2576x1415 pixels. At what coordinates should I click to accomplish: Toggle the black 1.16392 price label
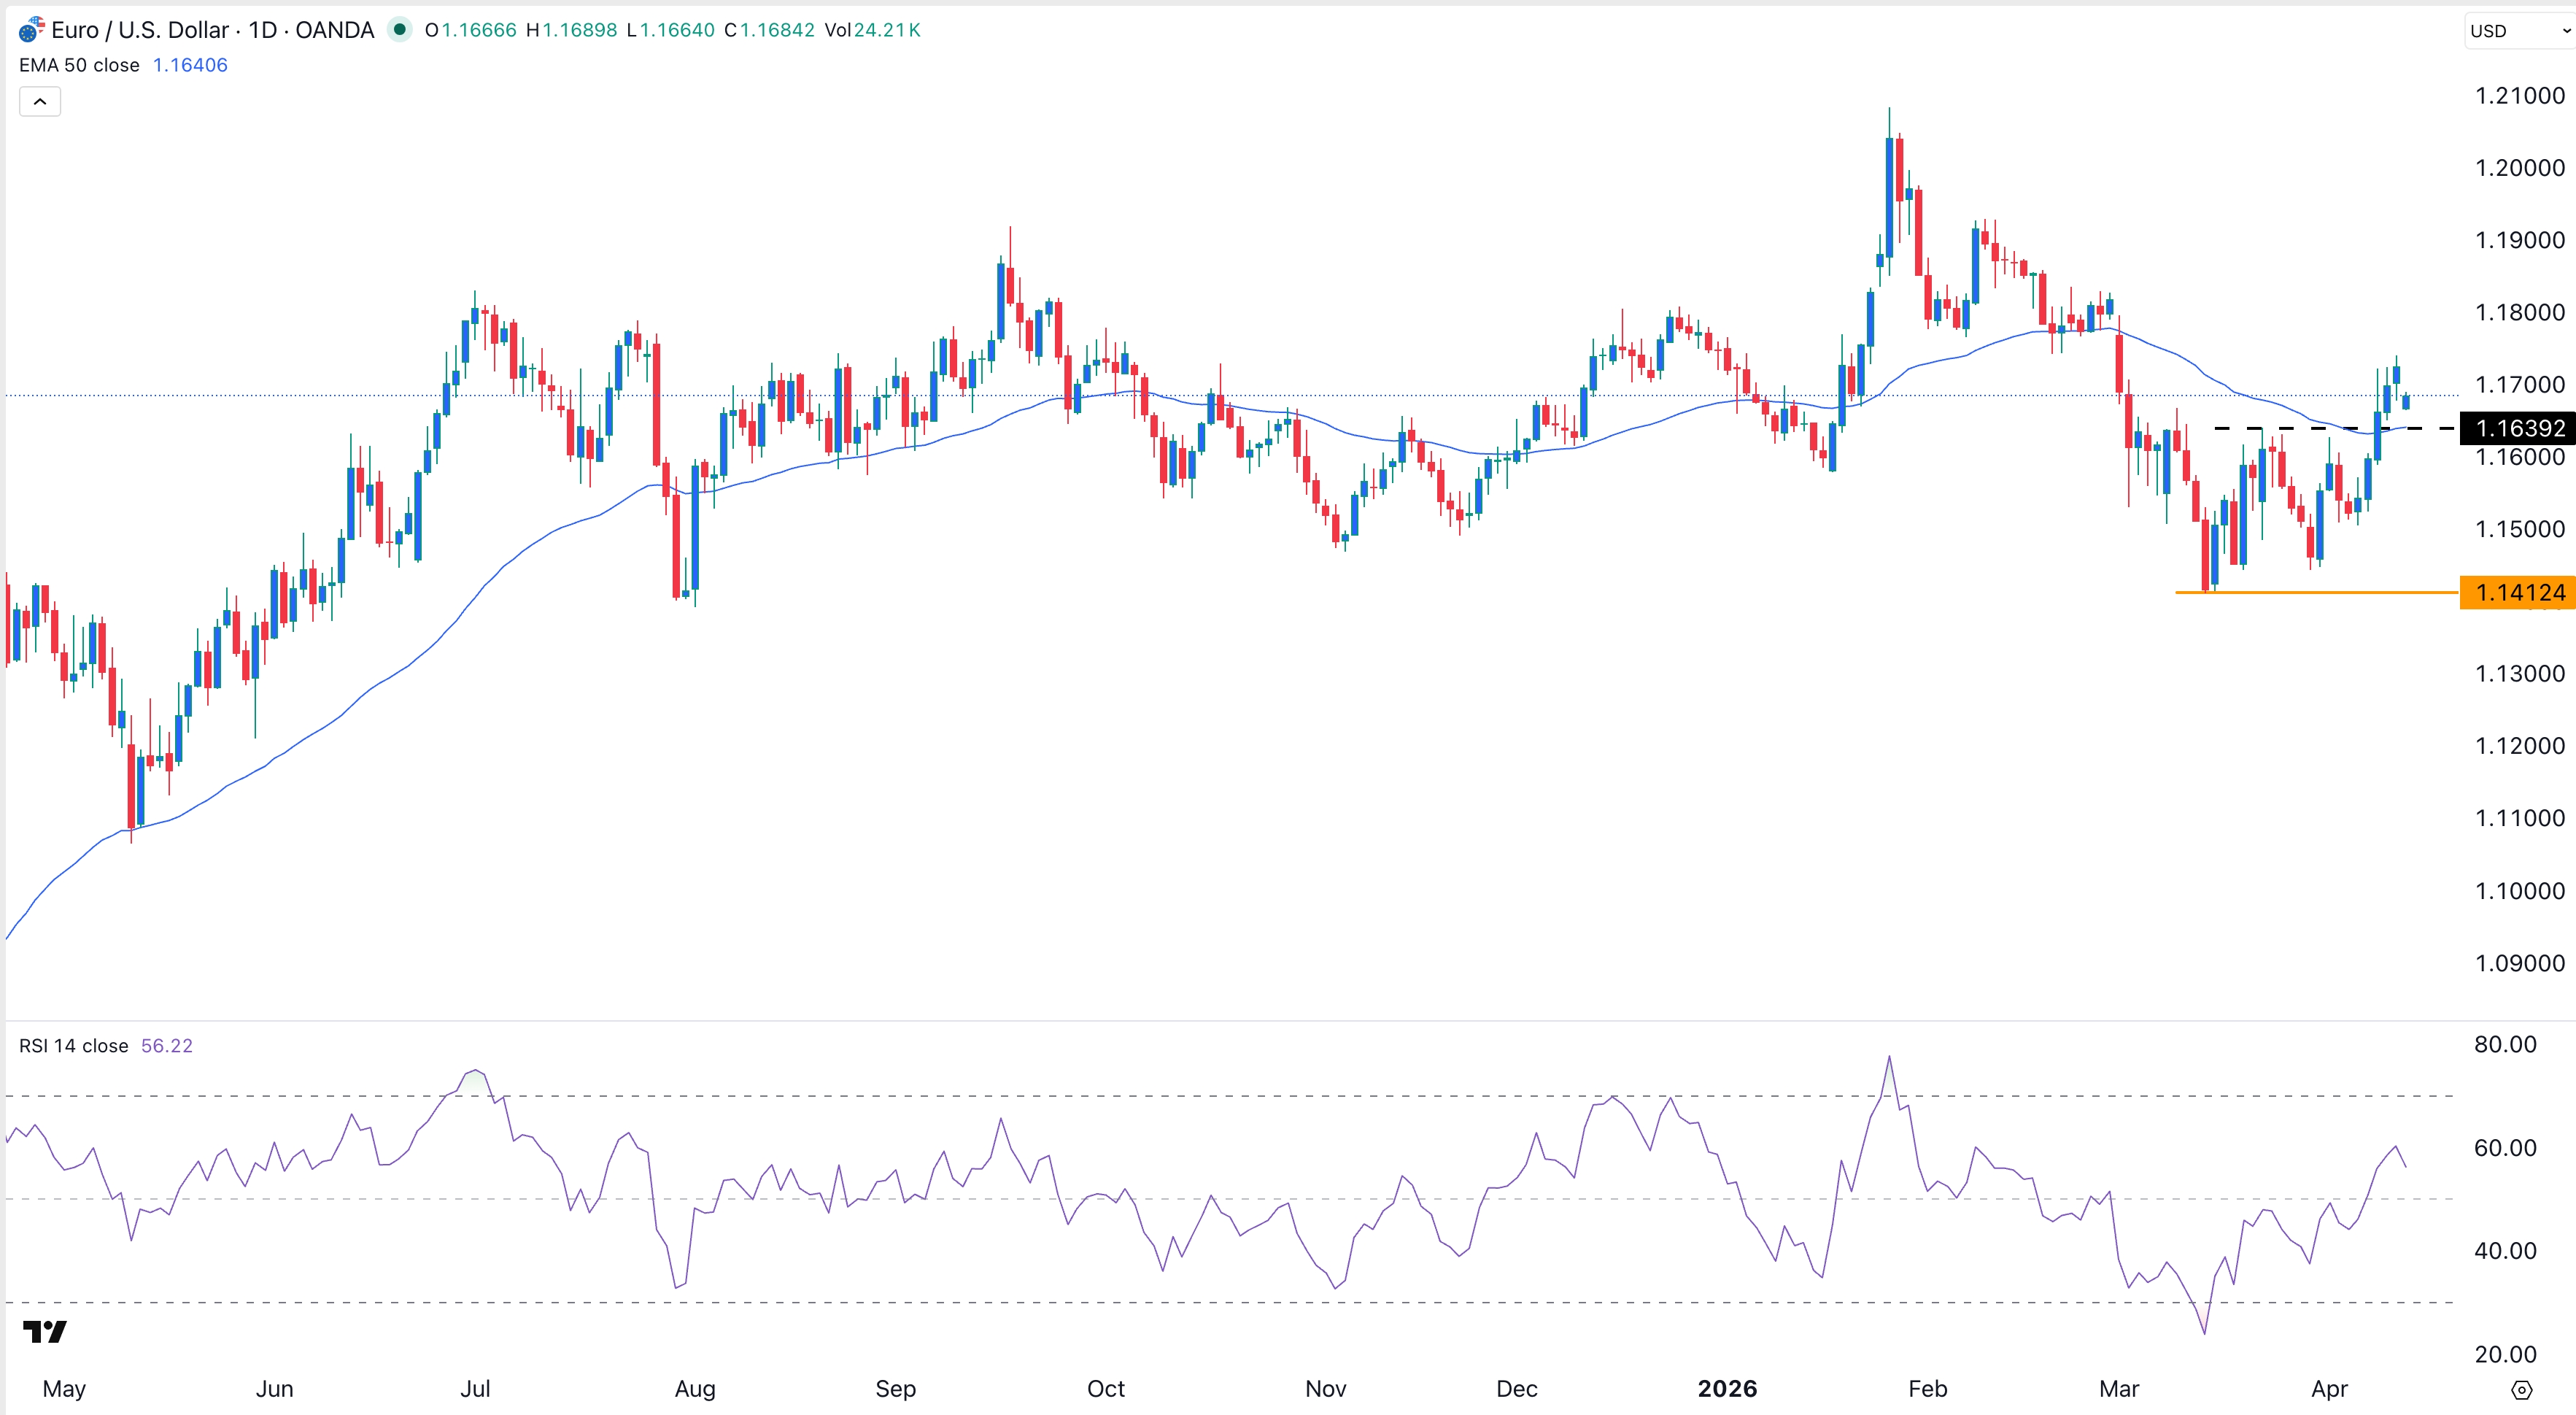point(2517,428)
